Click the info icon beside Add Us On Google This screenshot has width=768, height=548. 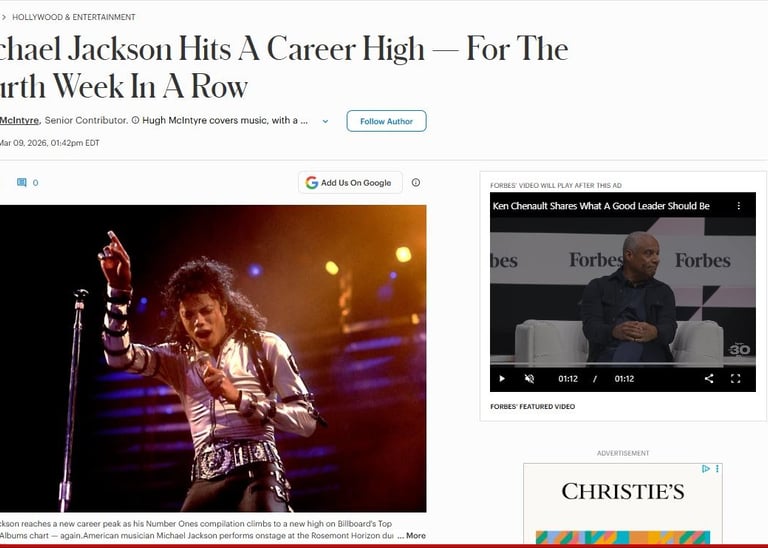click(x=416, y=182)
